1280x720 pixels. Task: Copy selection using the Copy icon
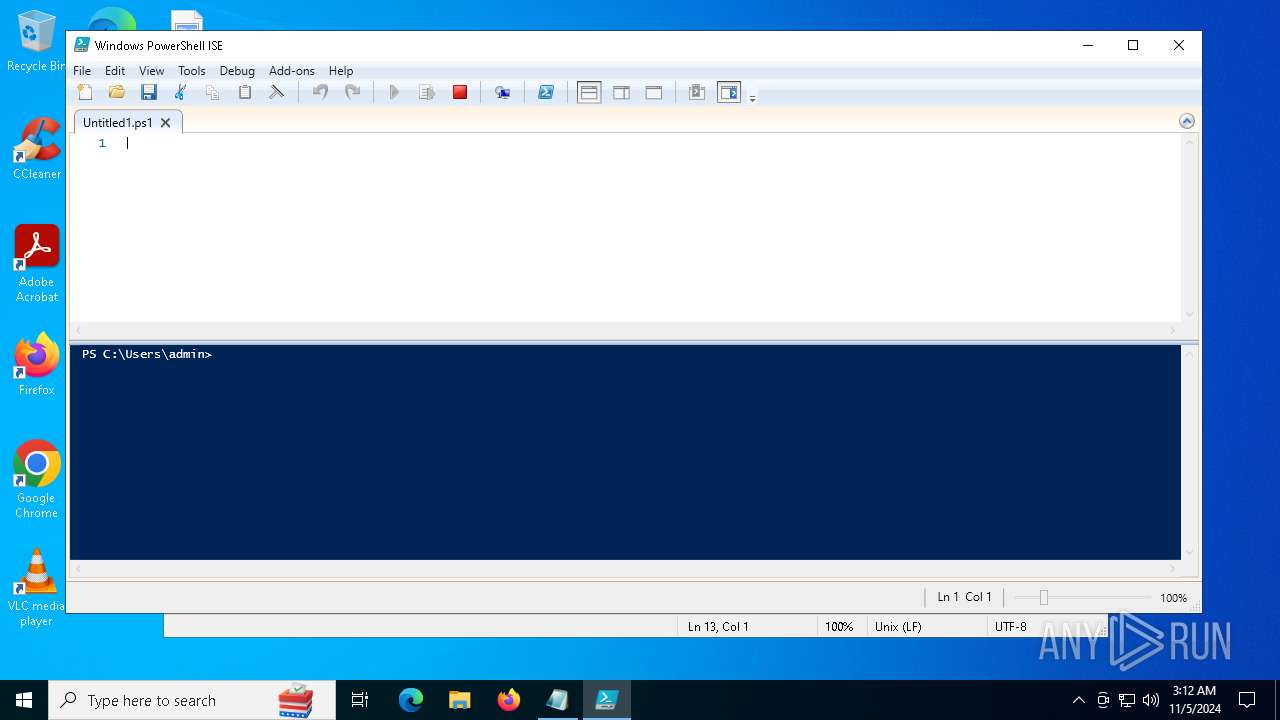[x=213, y=93]
